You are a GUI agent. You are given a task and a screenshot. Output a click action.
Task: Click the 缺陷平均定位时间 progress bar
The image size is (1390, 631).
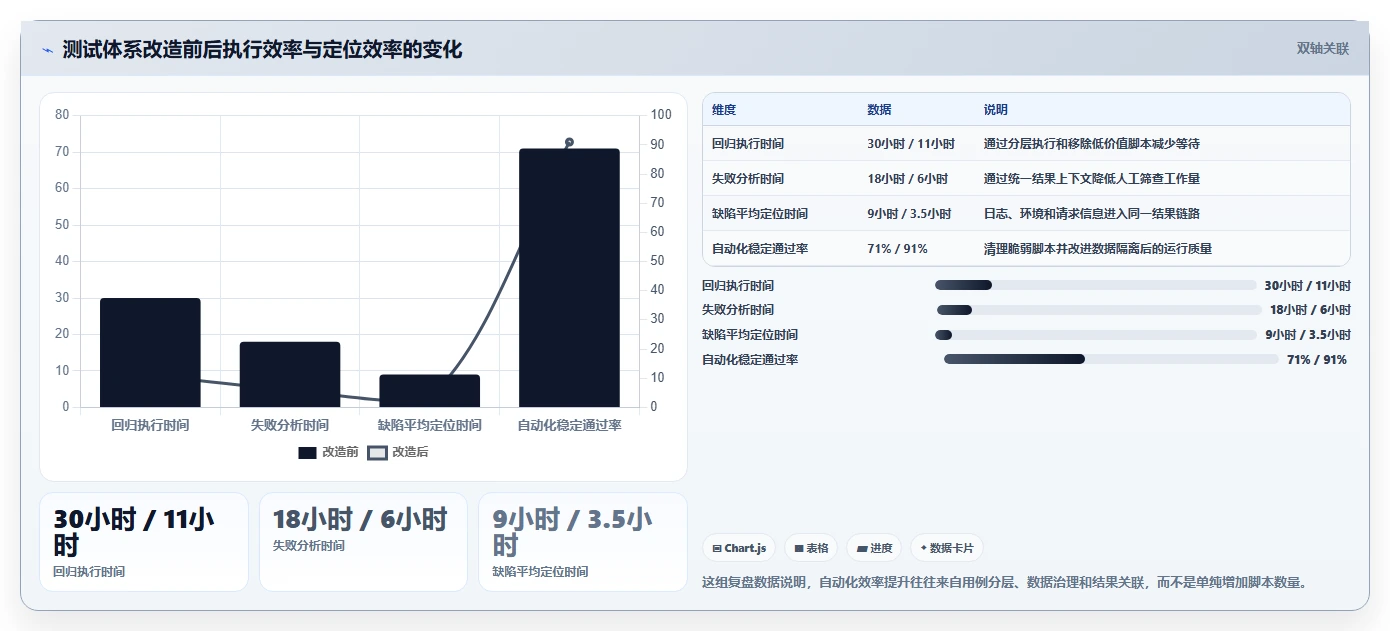(x=1095, y=335)
